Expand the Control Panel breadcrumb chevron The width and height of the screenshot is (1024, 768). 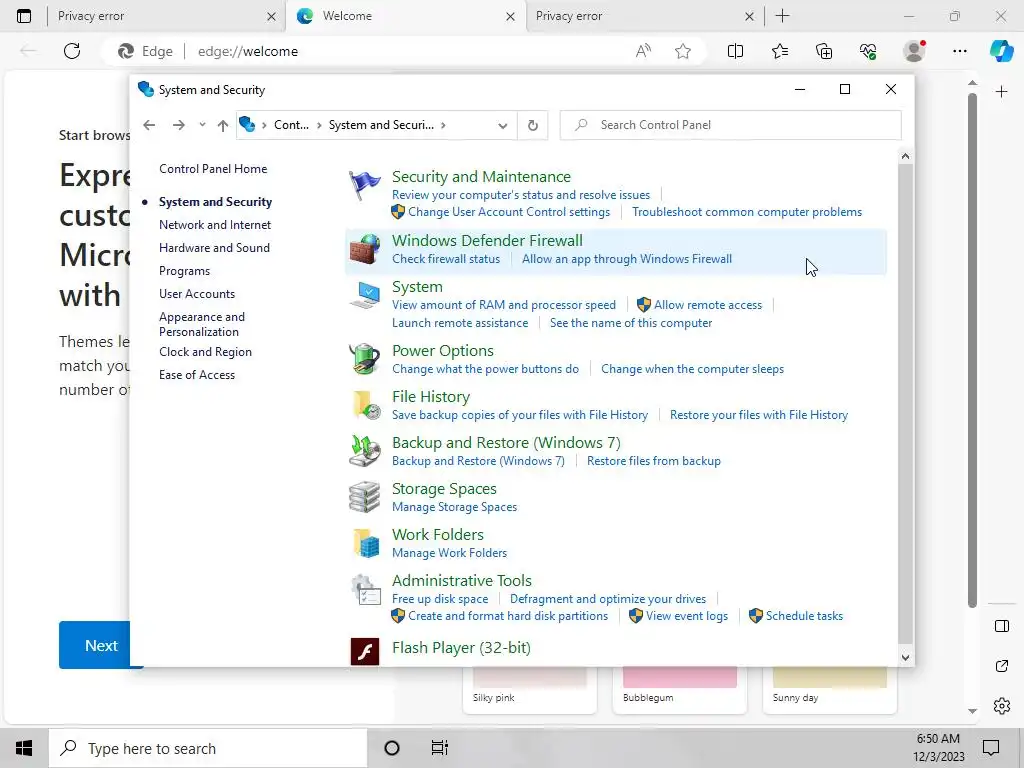[x=319, y=125]
